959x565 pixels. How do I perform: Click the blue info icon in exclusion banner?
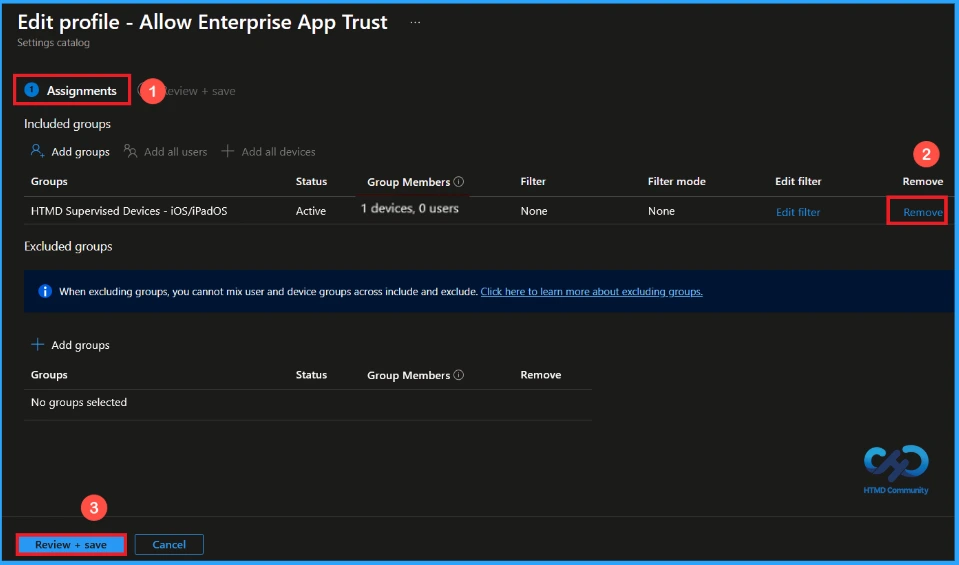tap(45, 291)
